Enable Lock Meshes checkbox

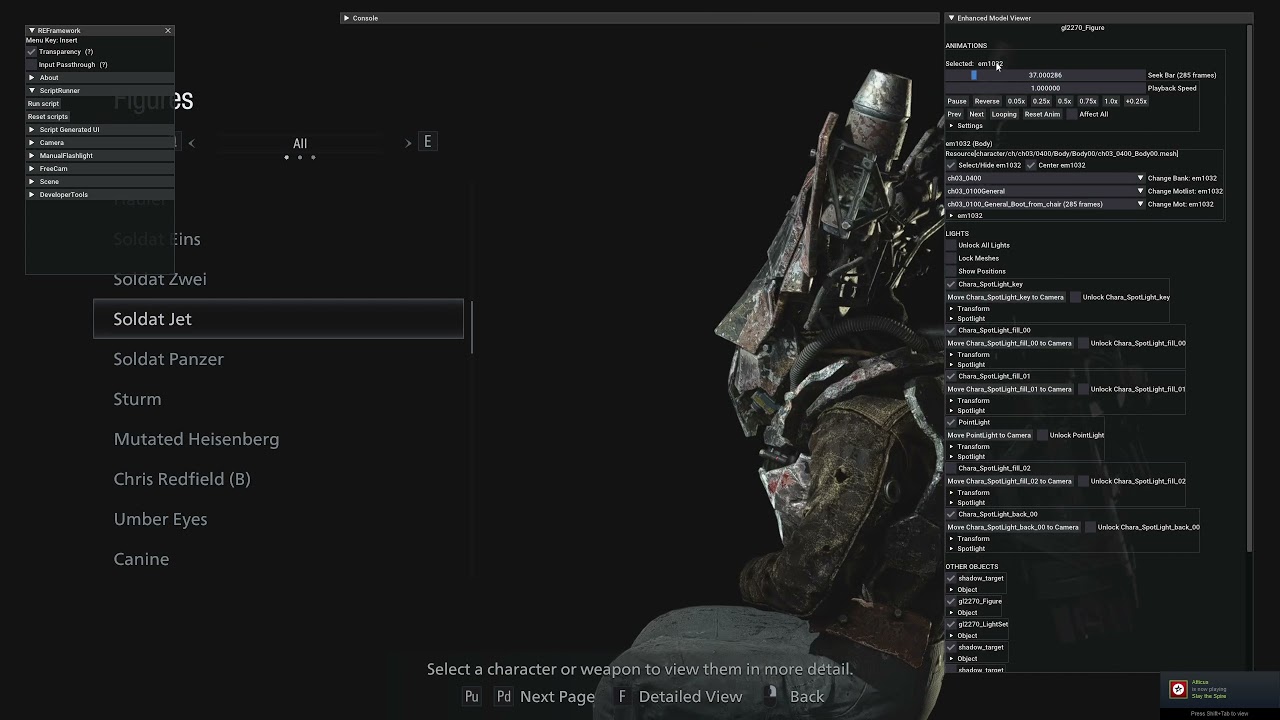coord(951,258)
